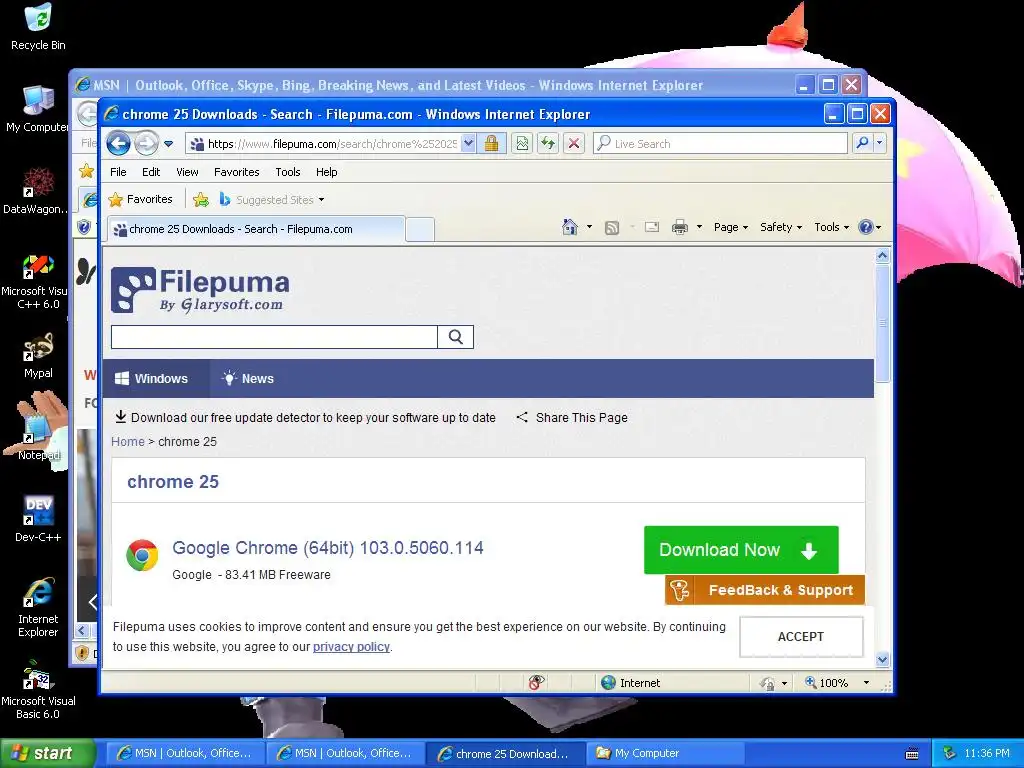Switch to My Computer taskbar button

pyautogui.click(x=666, y=754)
